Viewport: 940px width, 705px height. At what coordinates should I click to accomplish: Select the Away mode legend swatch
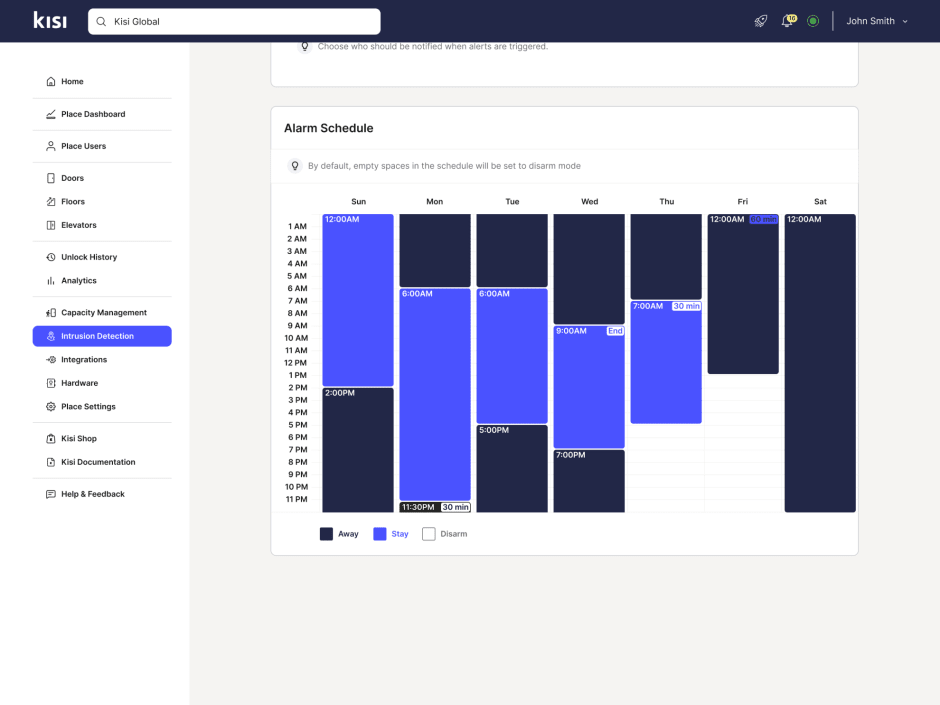pos(326,534)
